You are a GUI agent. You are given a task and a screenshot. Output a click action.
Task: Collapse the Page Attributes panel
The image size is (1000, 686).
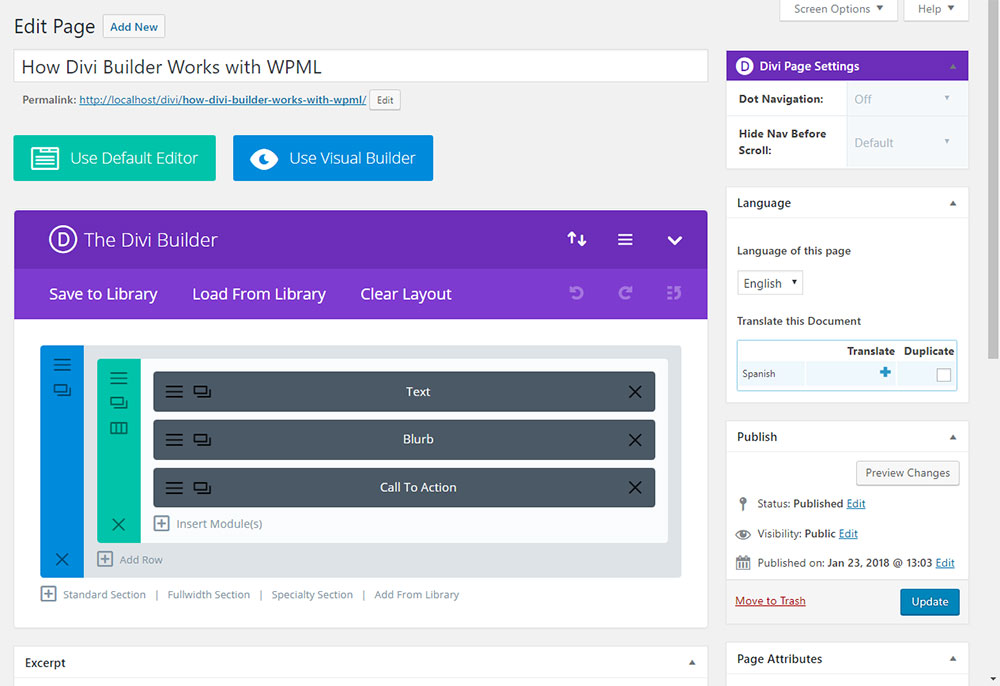click(953, 659)
